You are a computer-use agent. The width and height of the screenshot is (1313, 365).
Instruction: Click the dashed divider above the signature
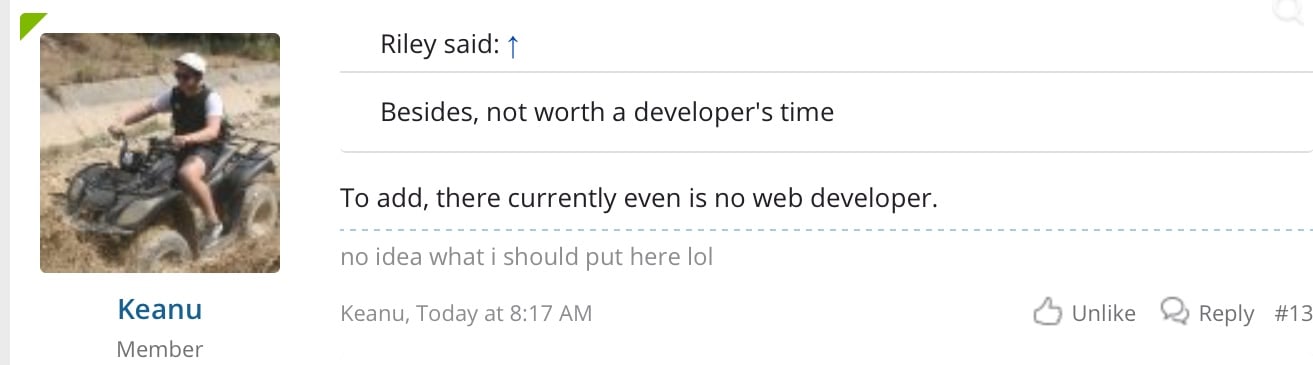click(x=826, y=230)
